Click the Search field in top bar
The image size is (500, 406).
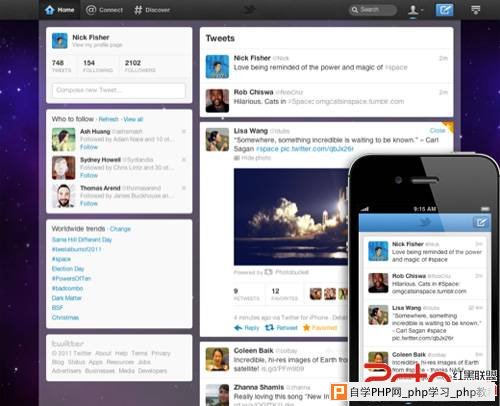point(373,10)
